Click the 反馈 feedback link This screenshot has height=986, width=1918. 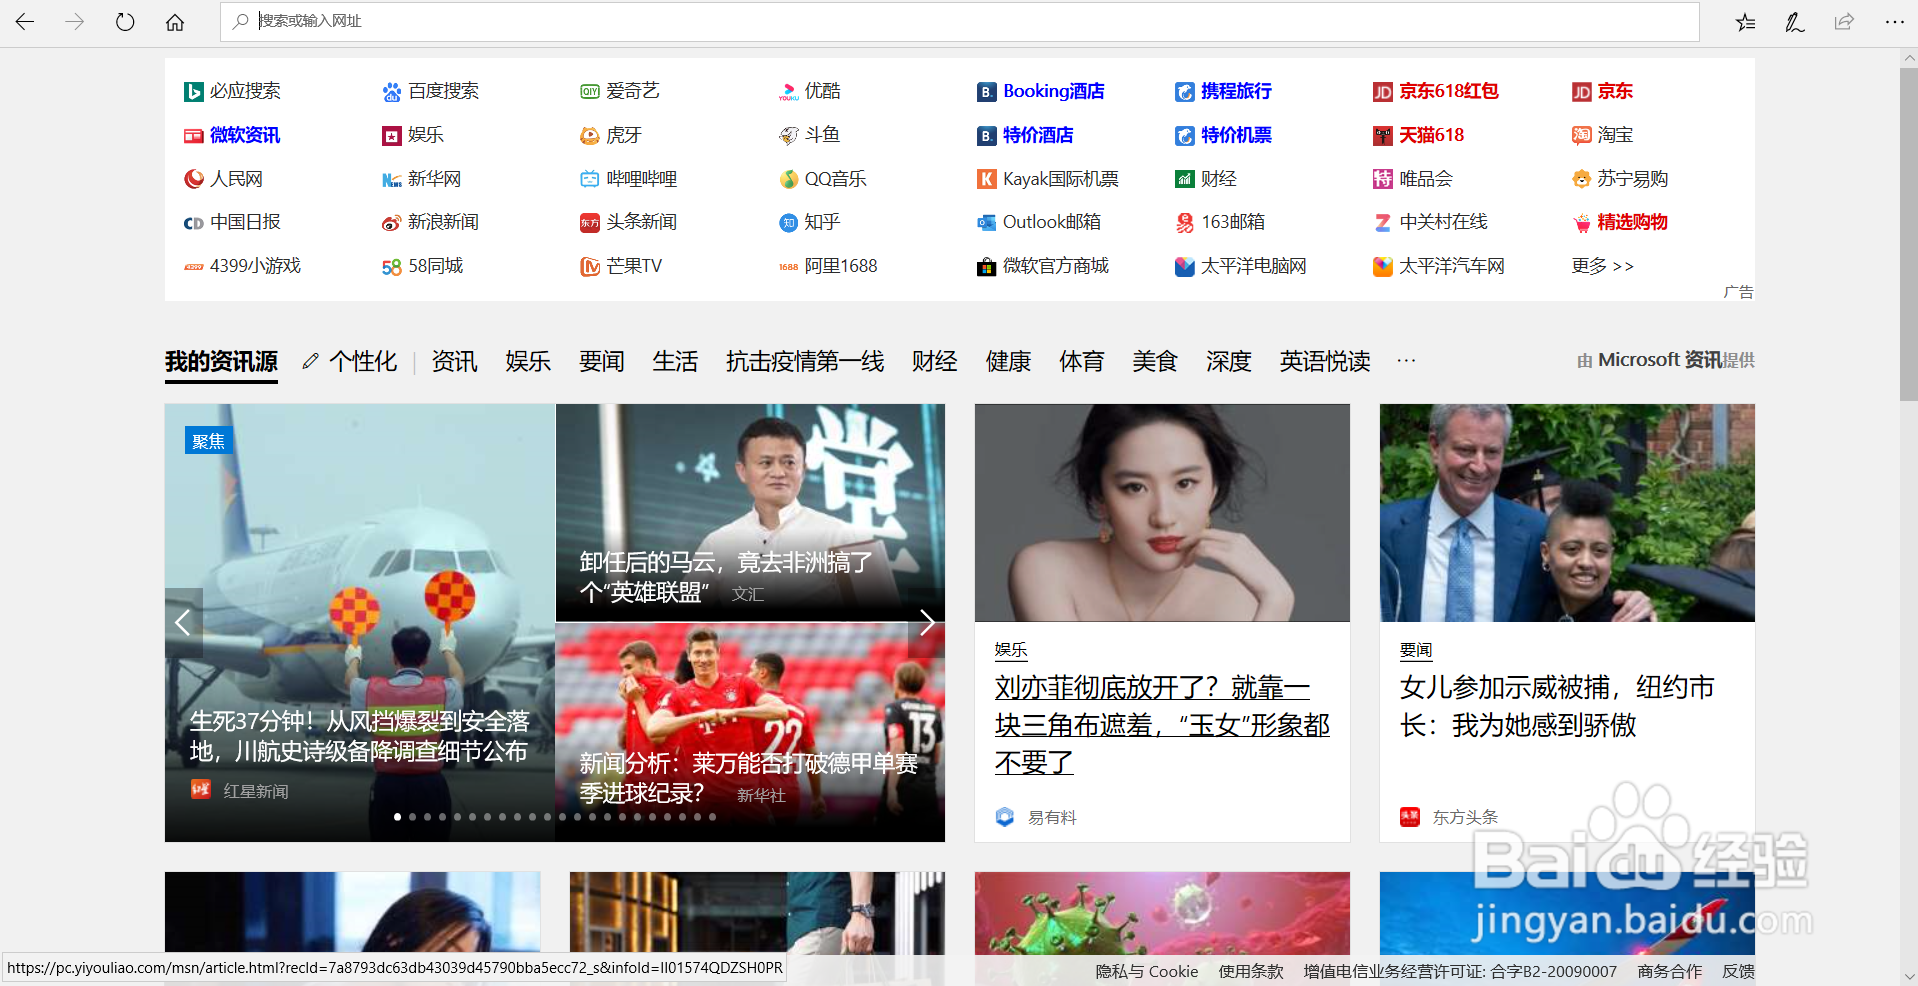pos(1738,971)
